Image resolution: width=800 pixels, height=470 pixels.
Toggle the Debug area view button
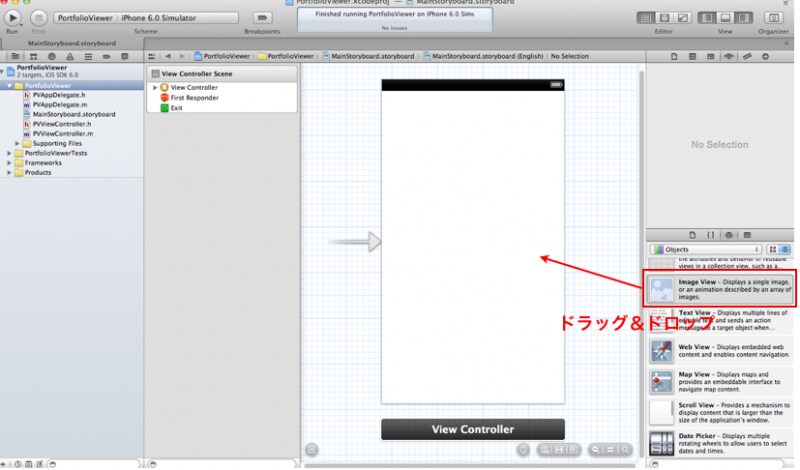coord(725,18)
